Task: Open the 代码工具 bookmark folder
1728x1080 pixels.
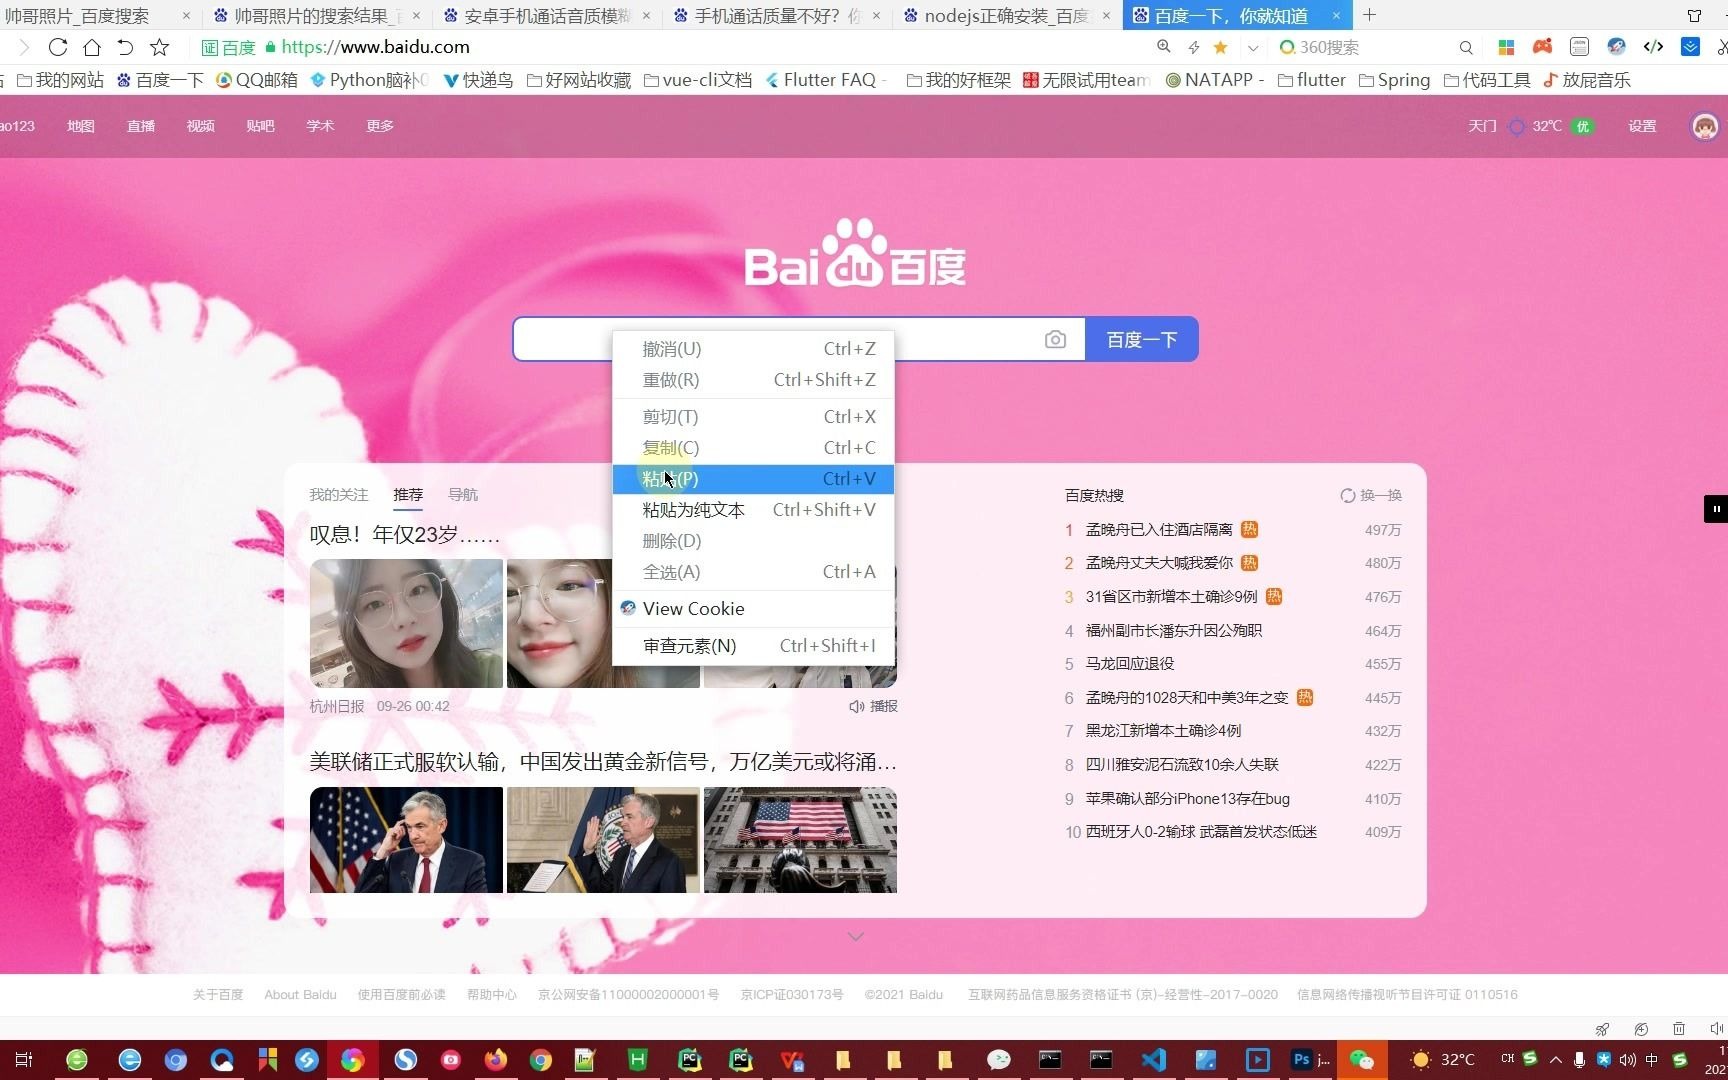Action: click(1487, 80)
